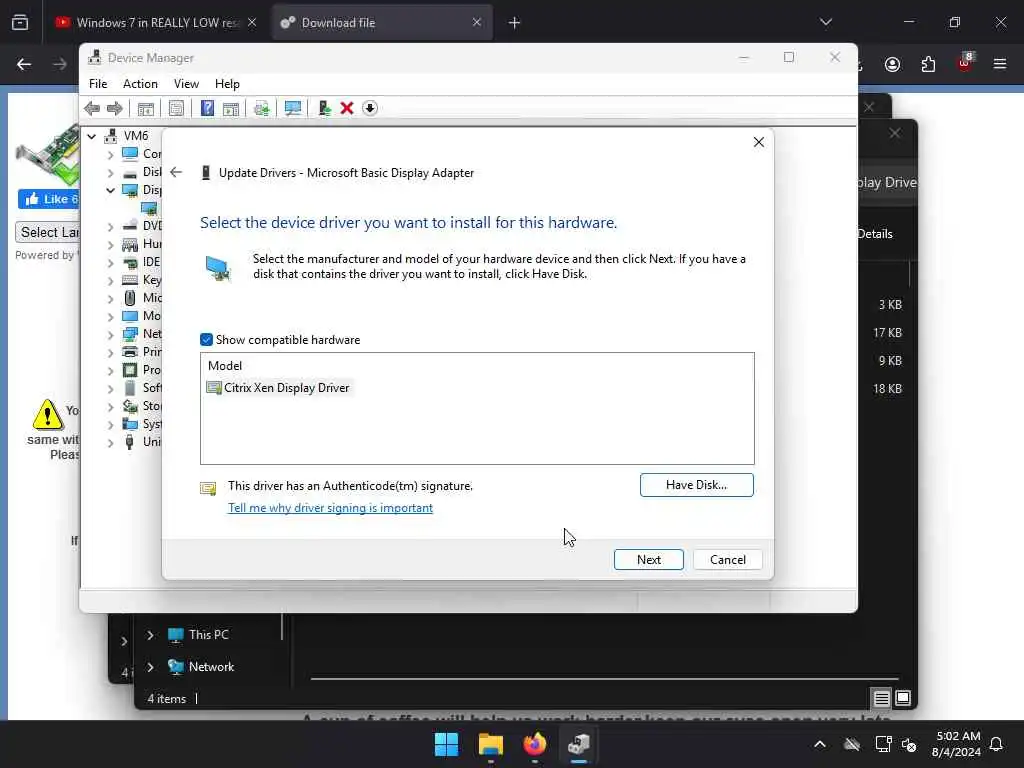
Task: Click the browser back arrow button
Action: click(x=24, y=64)
